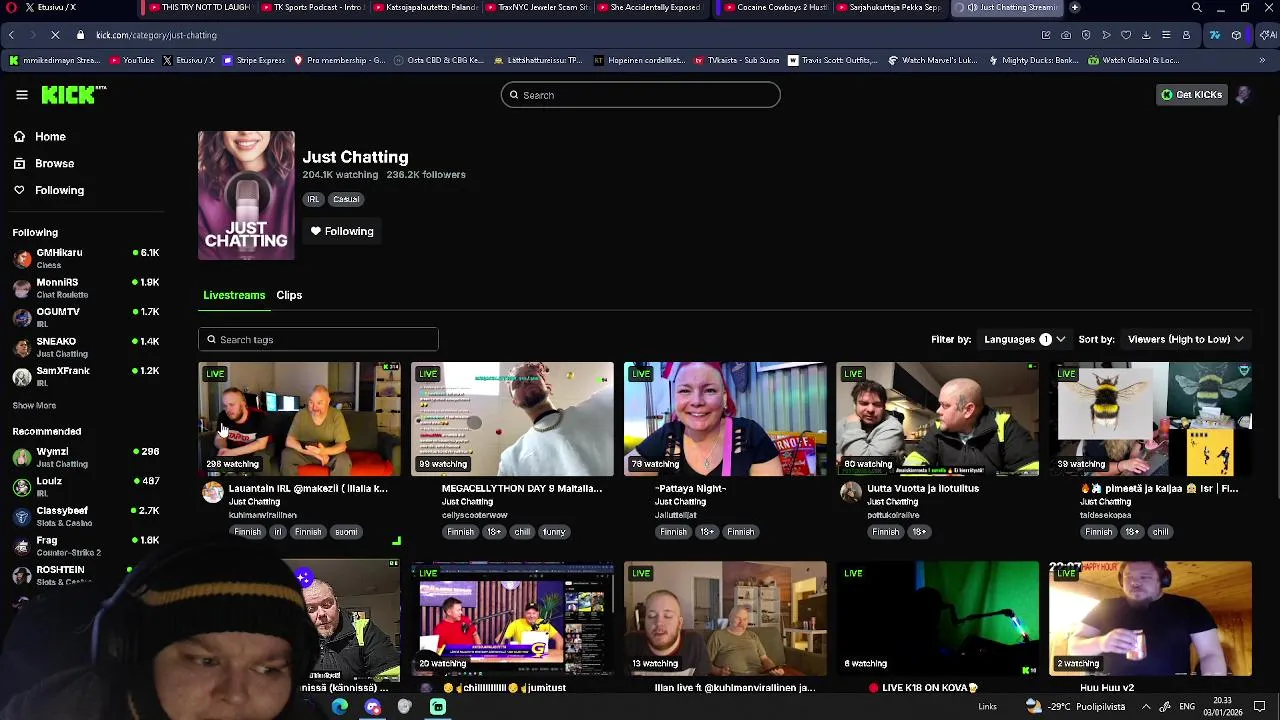Open cellyscooterwow channel link
Screen dimensions: 1280x720
coord(475,515)
